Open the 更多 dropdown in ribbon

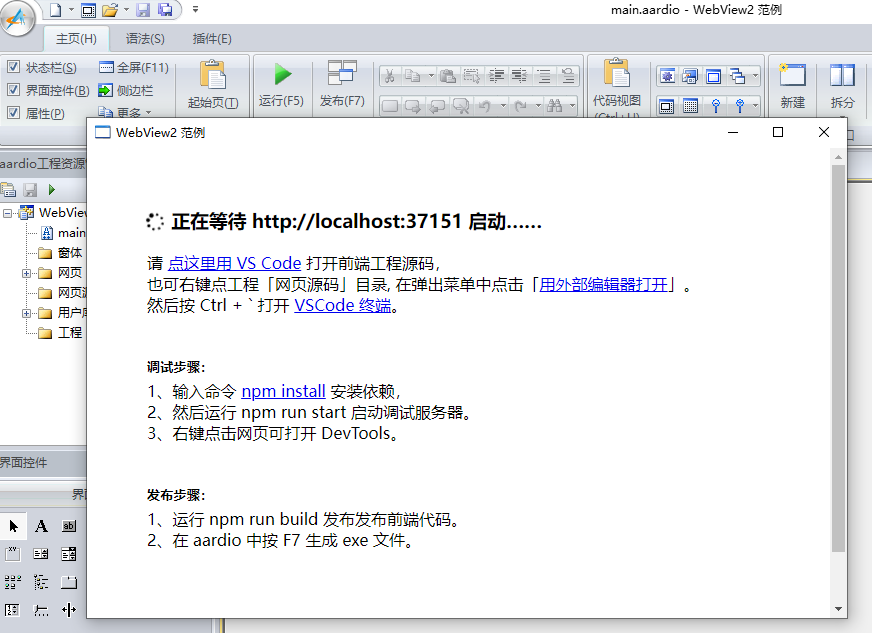tap(125, 113)
